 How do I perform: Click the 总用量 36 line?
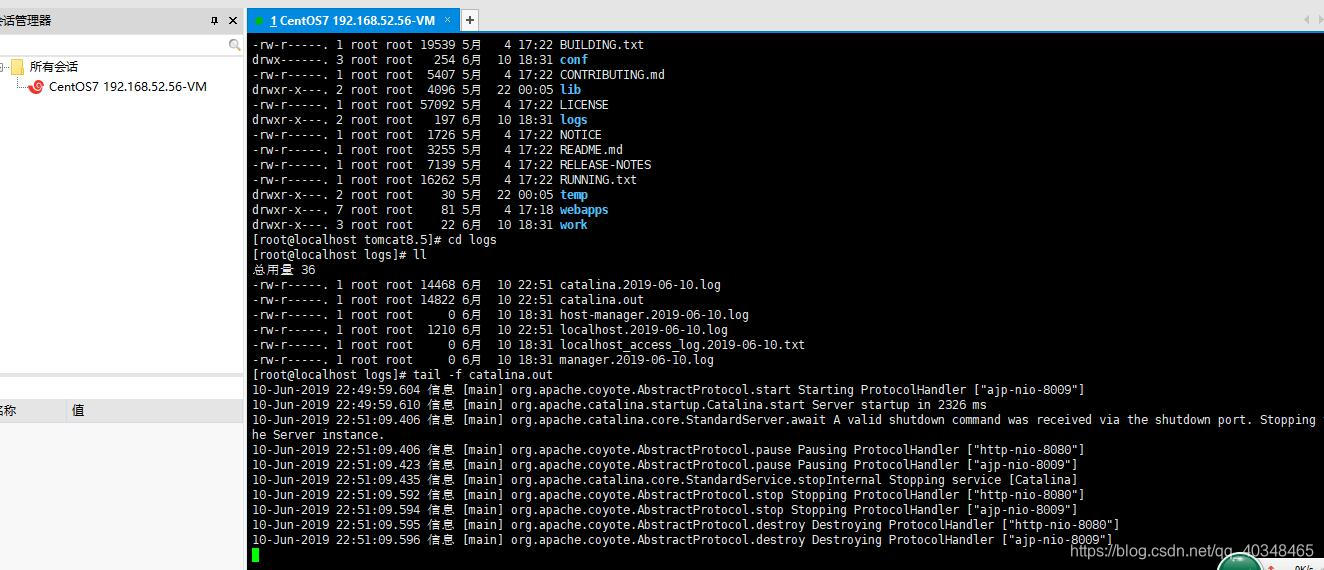284,270
